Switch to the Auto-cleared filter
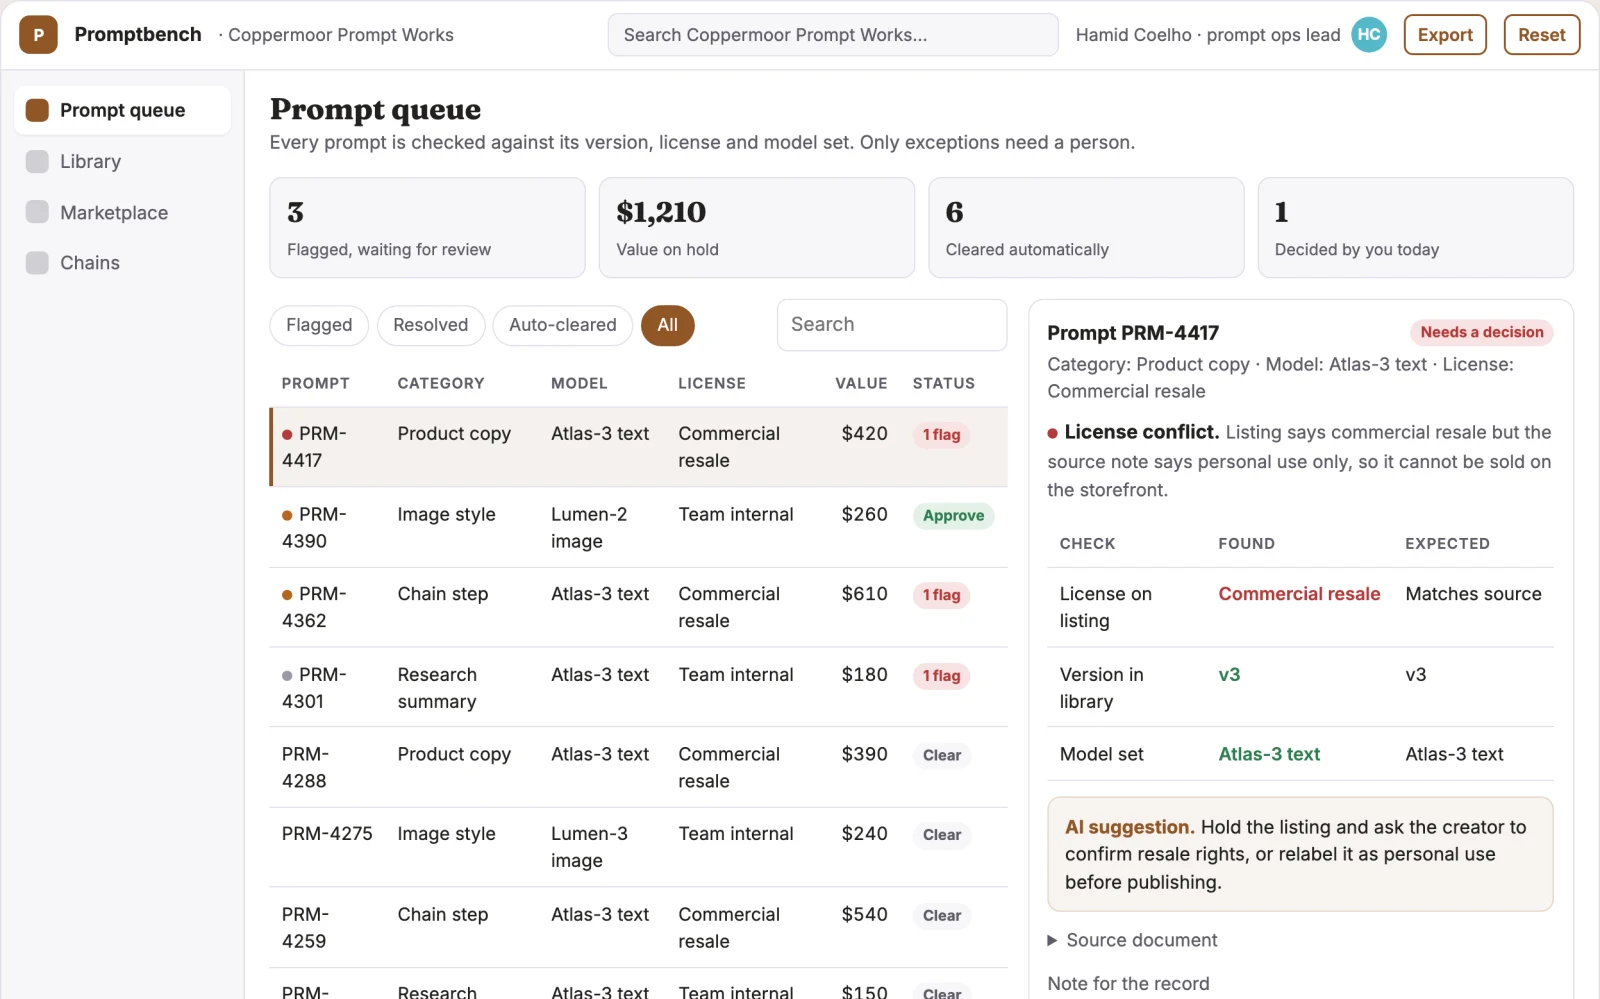The height and width of the screenshot is (999, 1600). [x=563, y=325]
